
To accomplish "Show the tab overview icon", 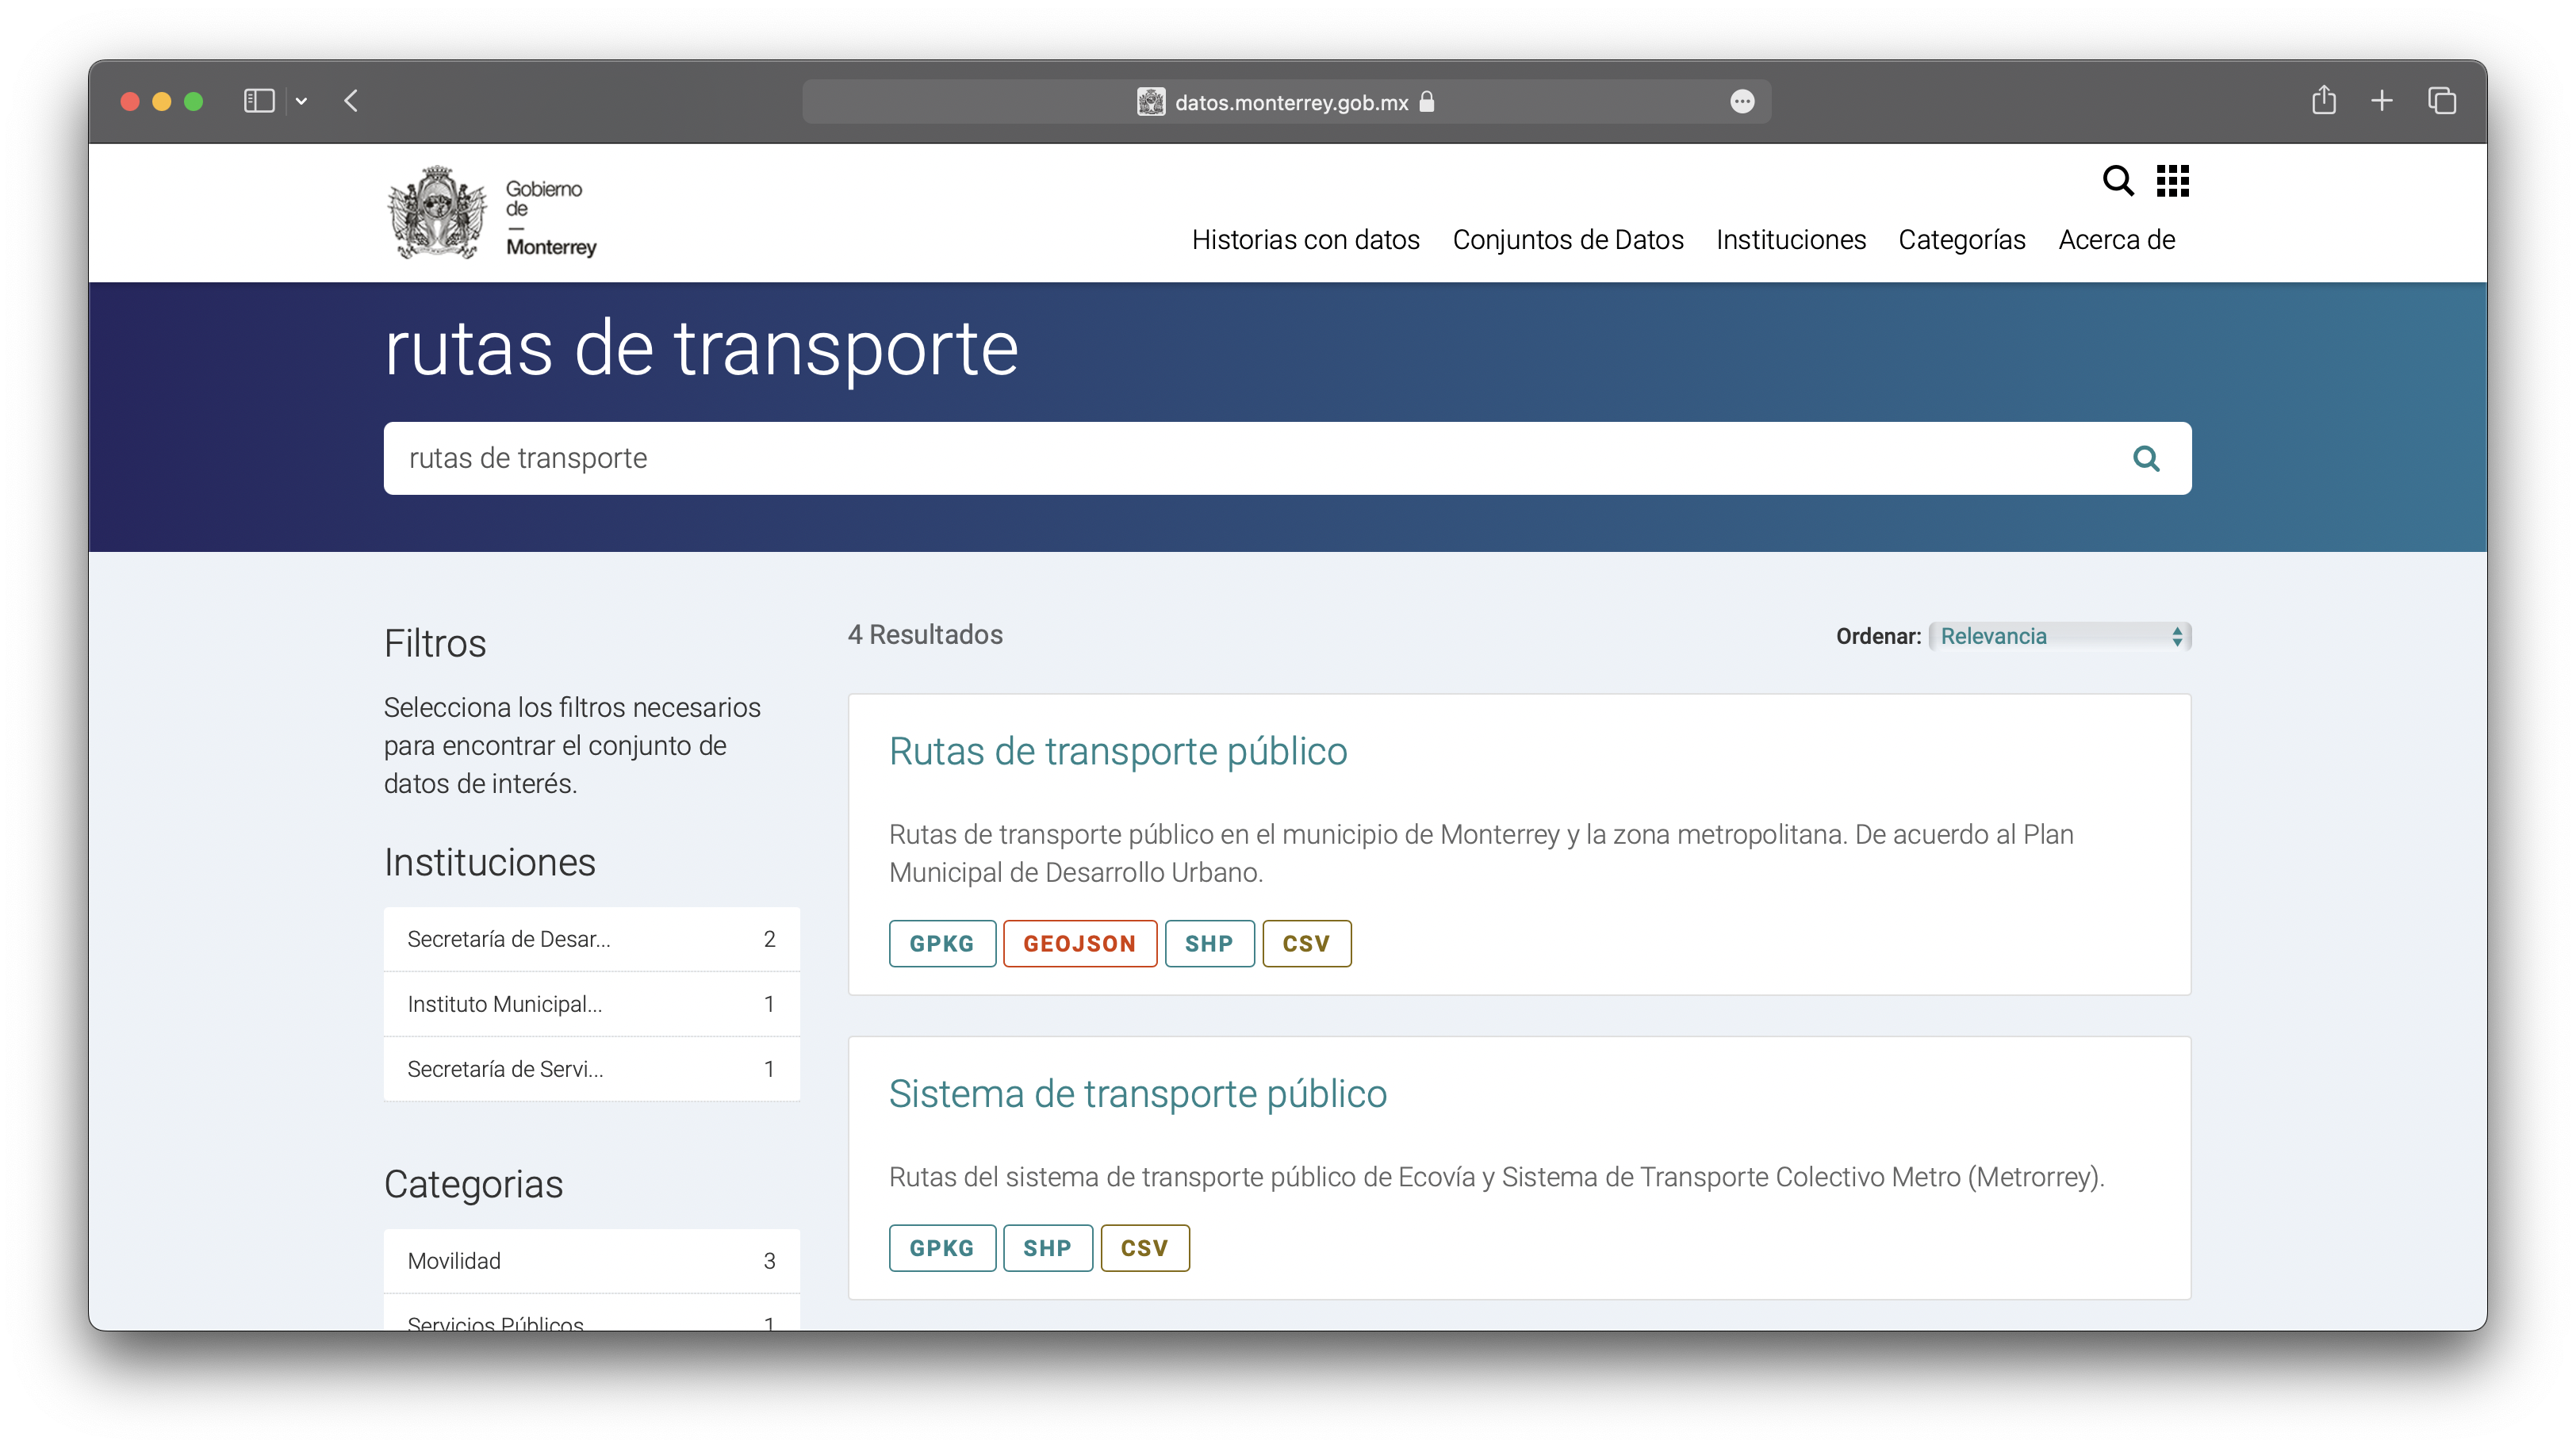I will pos(2442,101).
